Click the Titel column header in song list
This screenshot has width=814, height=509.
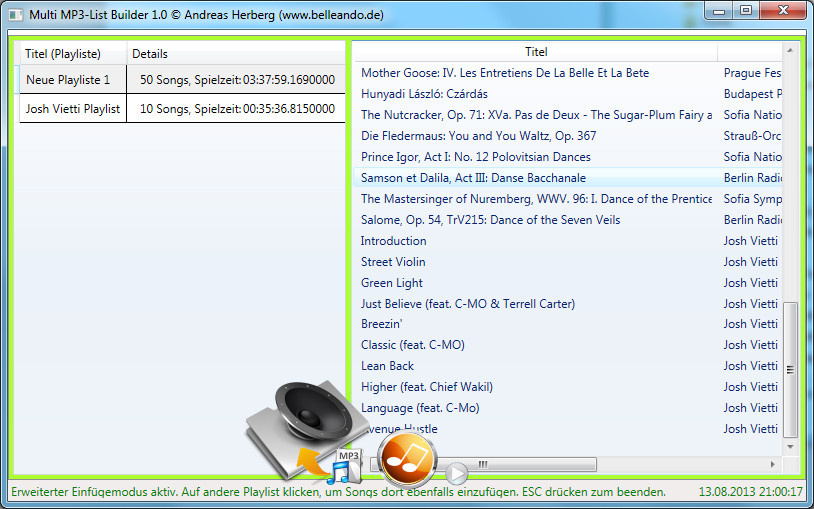536,51
